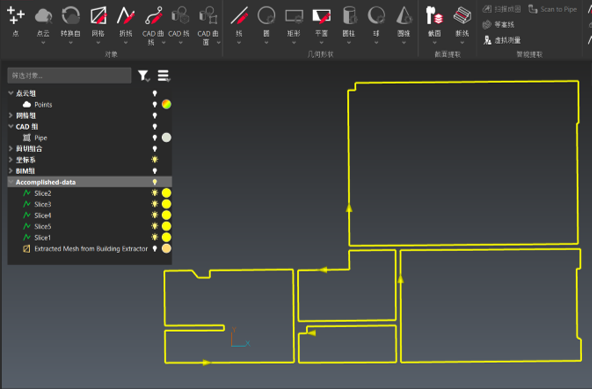Select the Sphere (球) shape tool
592x389 pixels.
click(x=376, y=15)
